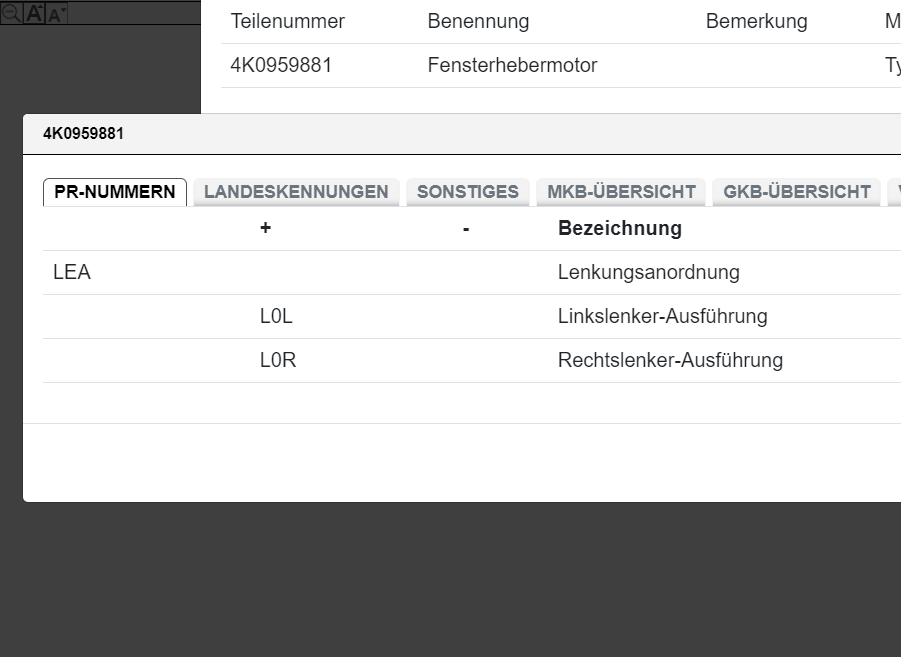
Task: Click part number 4K0959881 in the table
Action: click(281, 66)
